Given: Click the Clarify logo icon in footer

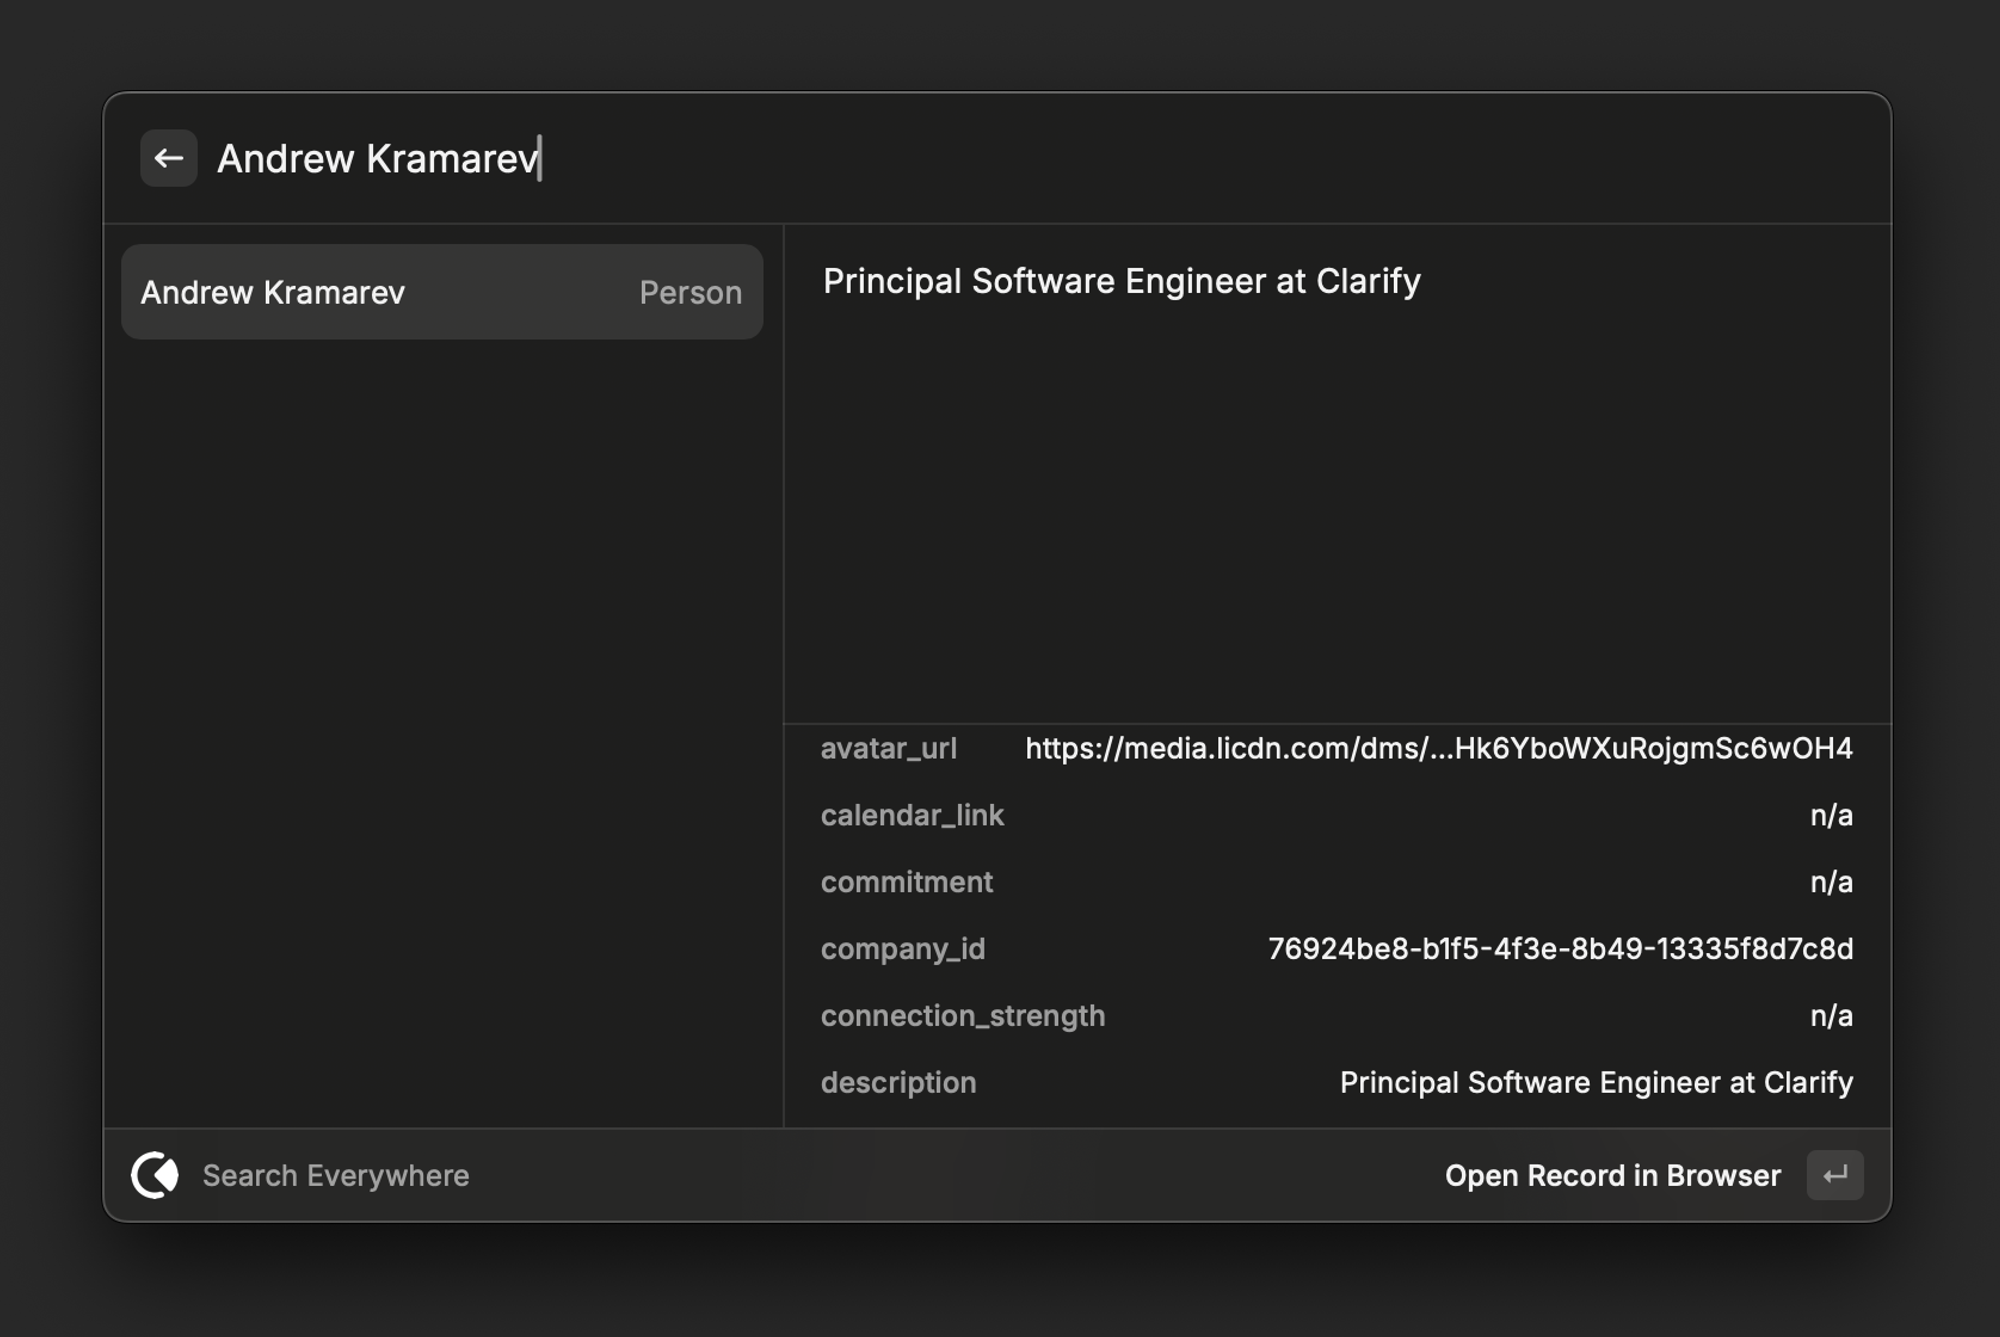Looking at the screenshot, I should click(x=155, y=1175).
